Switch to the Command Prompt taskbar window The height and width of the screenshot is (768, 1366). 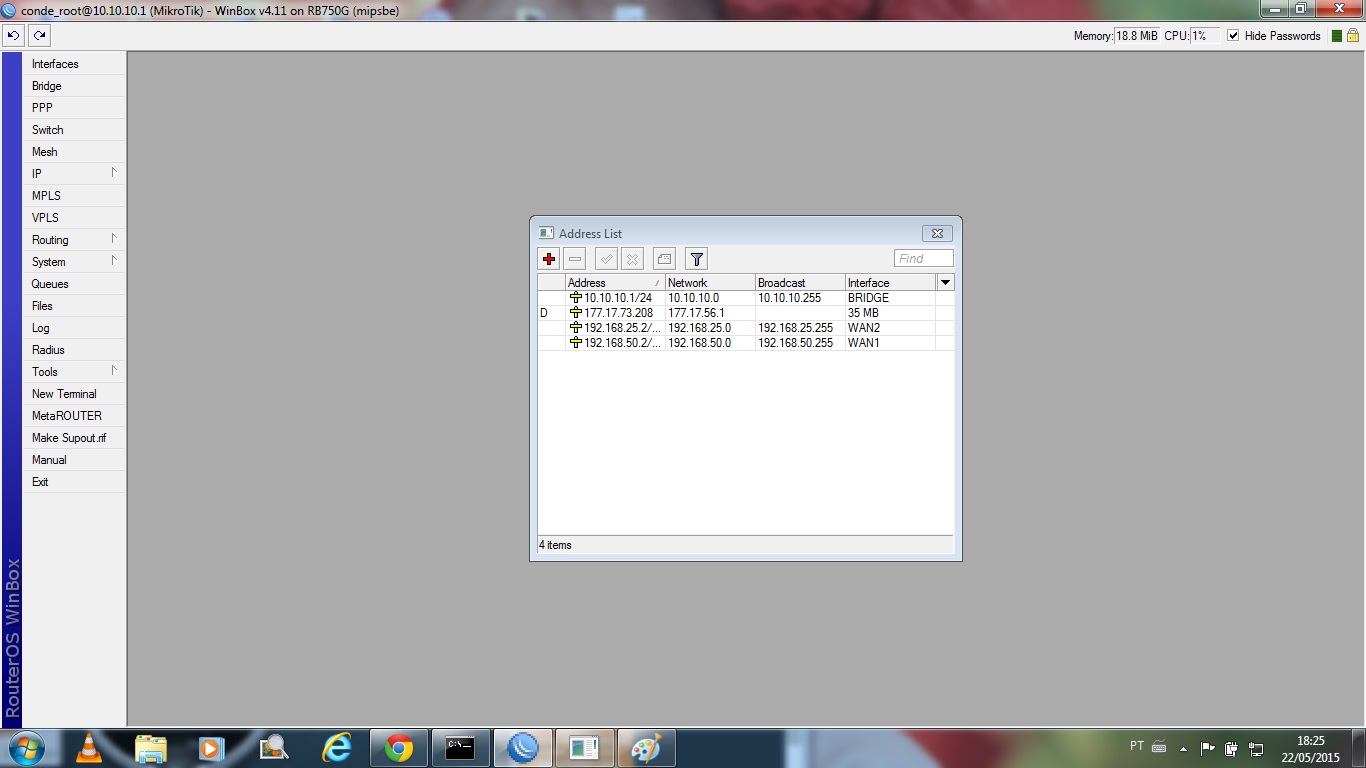460,748
